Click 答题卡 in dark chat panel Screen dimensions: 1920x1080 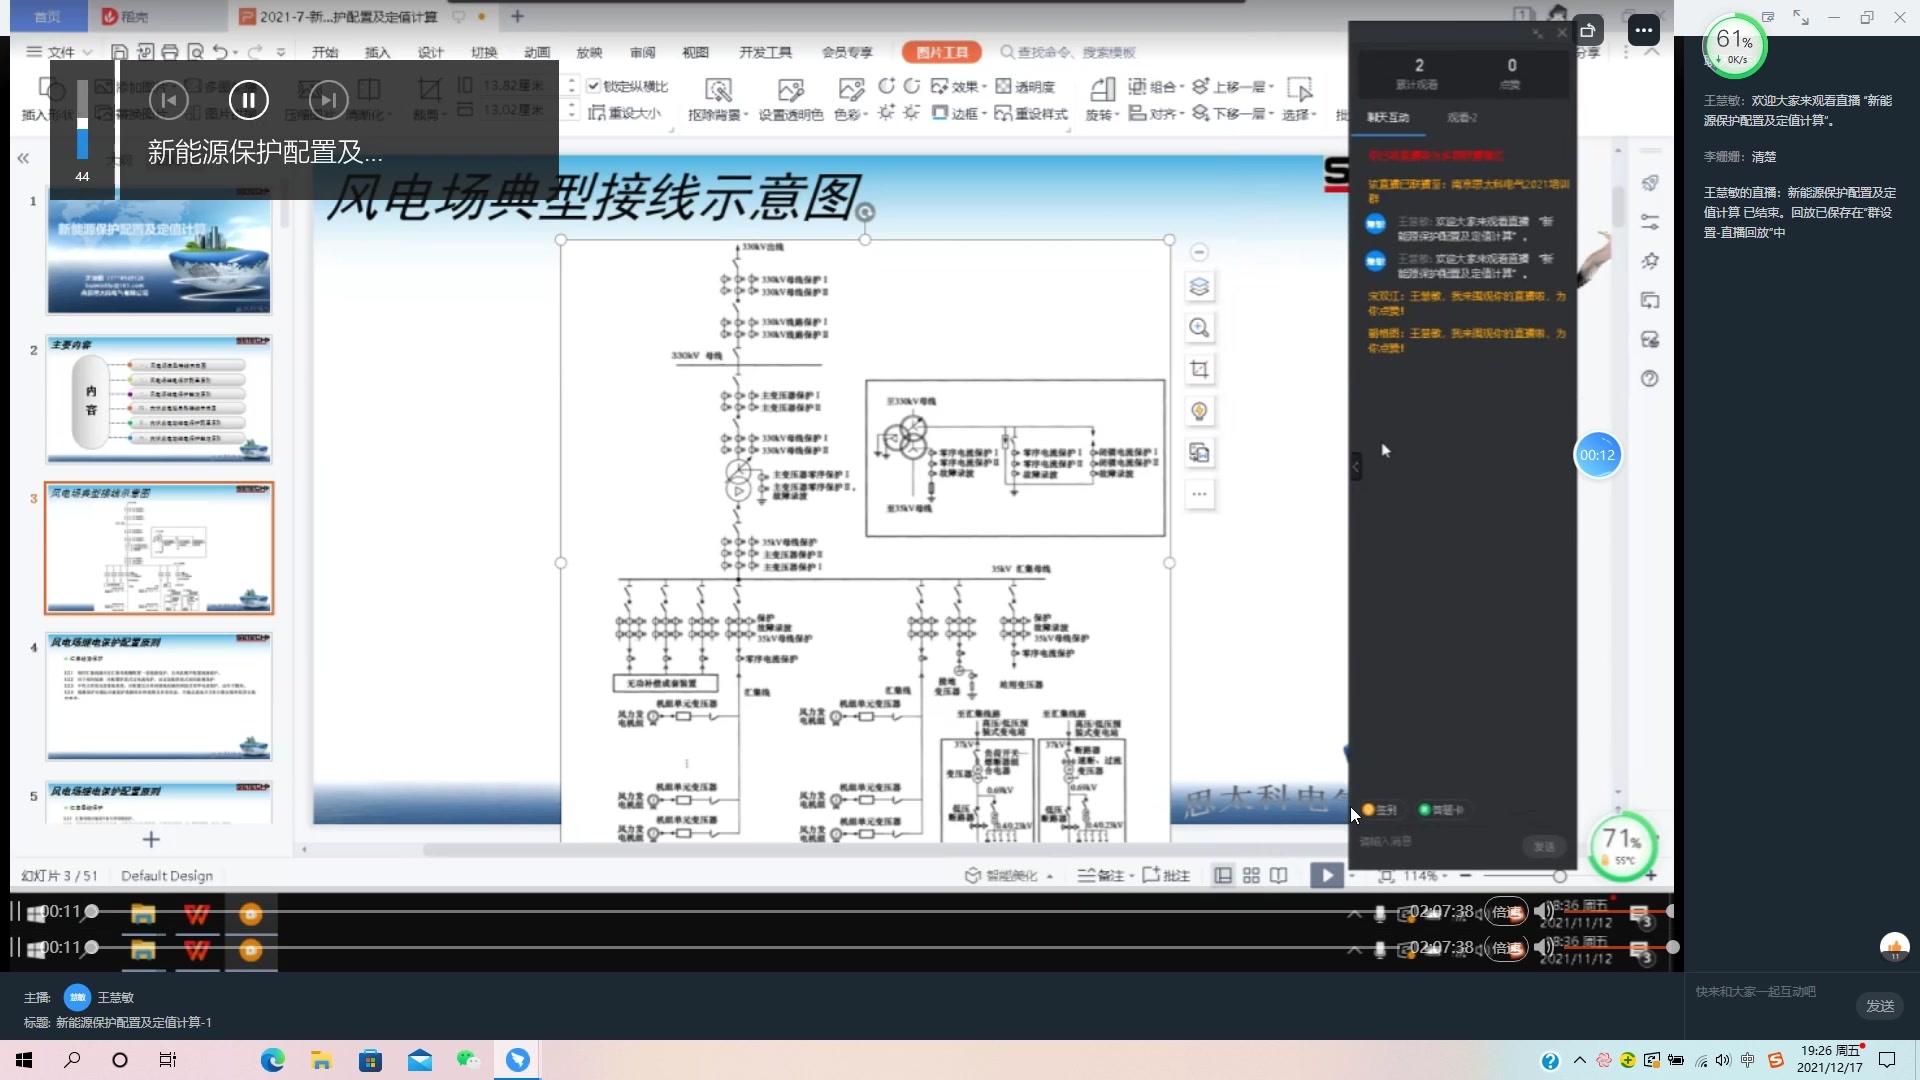1441,810
